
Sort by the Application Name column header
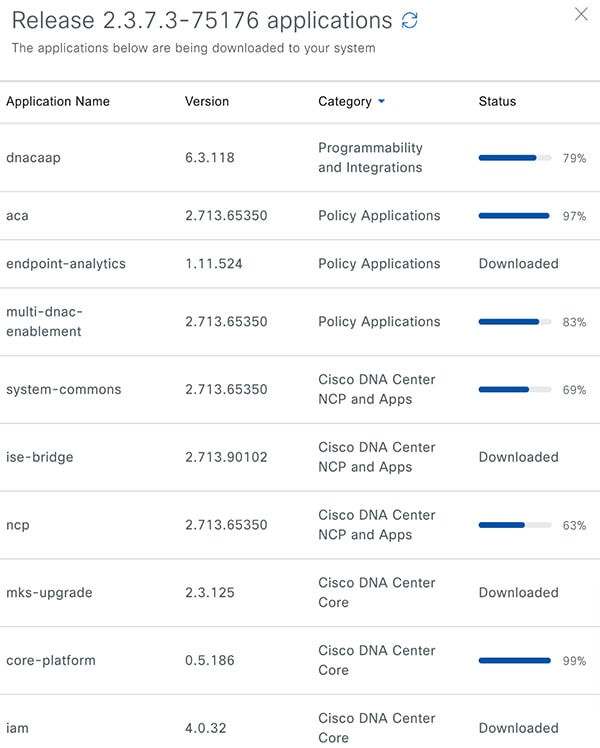tap(58, 101)
